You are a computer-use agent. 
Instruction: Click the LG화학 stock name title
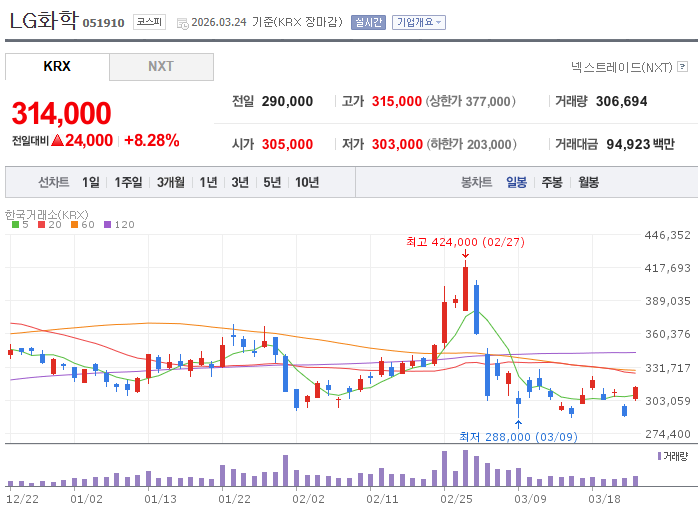pyautogui.click(x=44, y=20)
